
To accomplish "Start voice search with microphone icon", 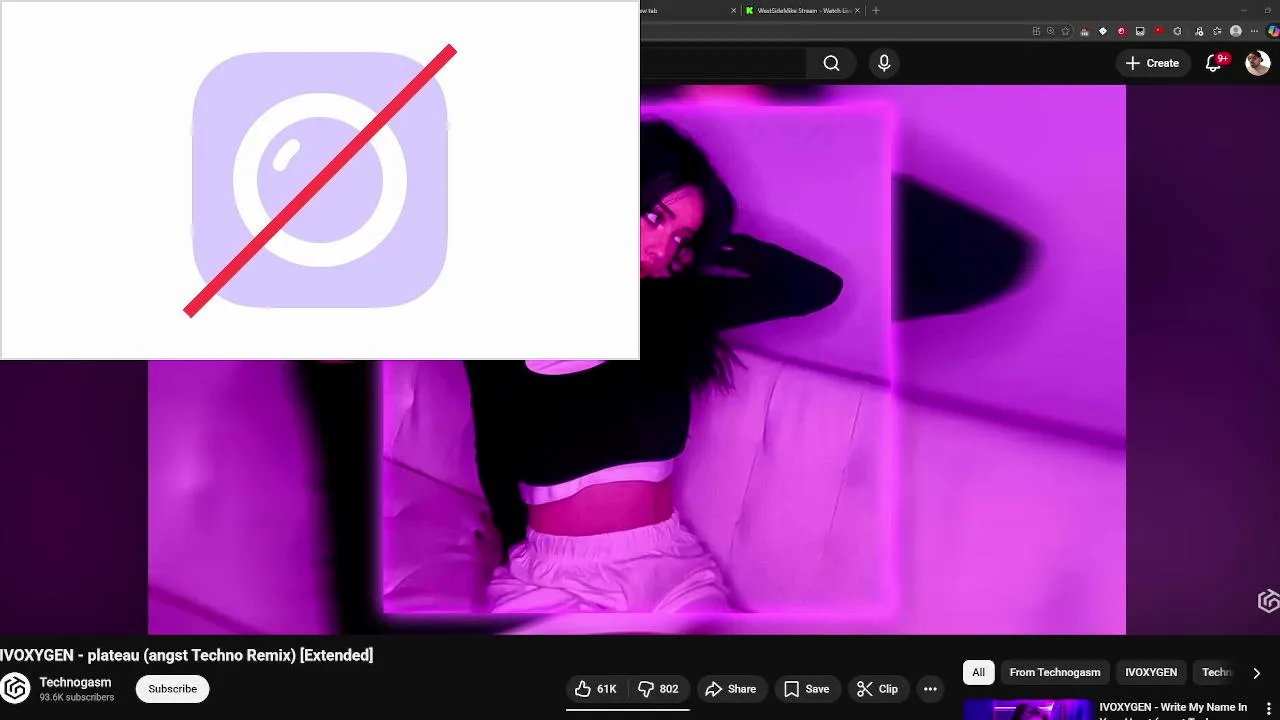I will (x=884, y=63).
